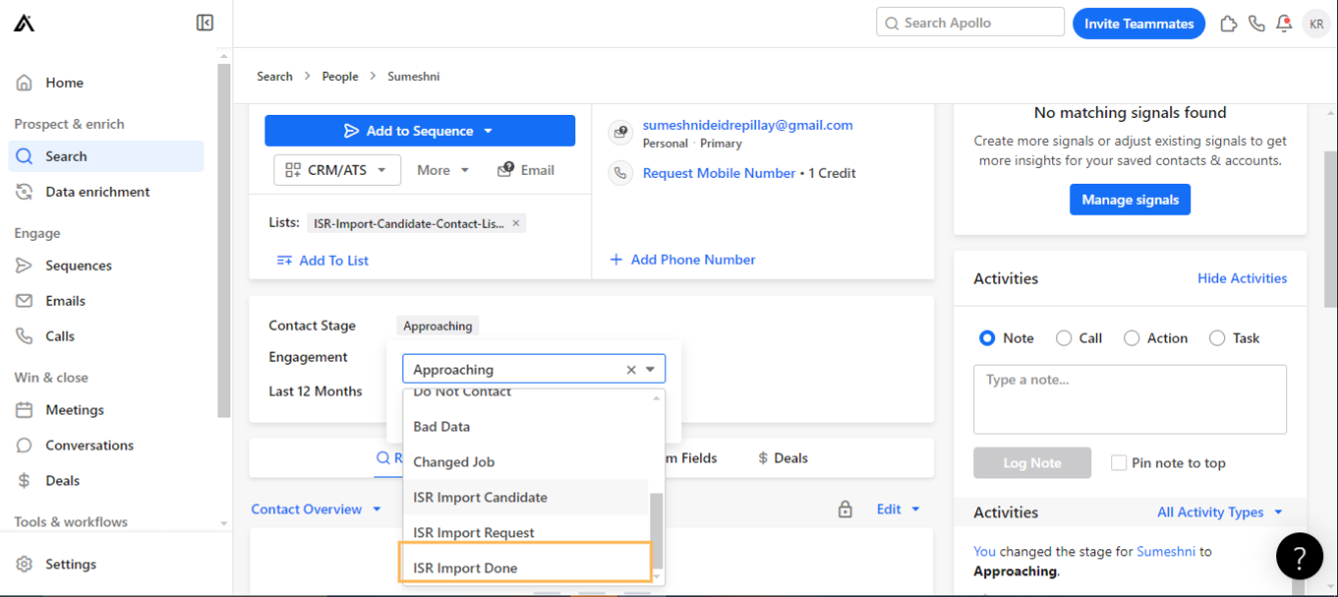Click the Apollo logo icon

coord(24,23)
